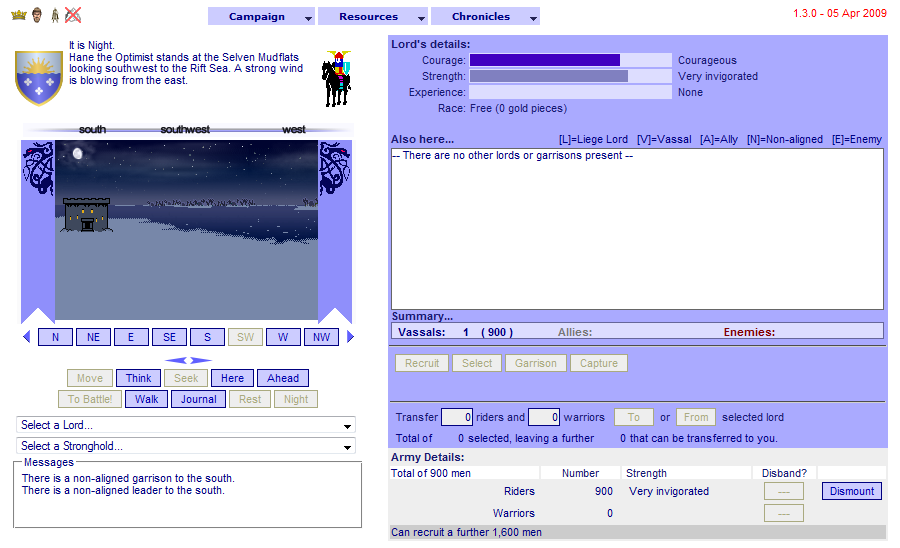This screenshot has width=900, height=548.
Task: Click the standing figure icon
Action: coord(54,15)
